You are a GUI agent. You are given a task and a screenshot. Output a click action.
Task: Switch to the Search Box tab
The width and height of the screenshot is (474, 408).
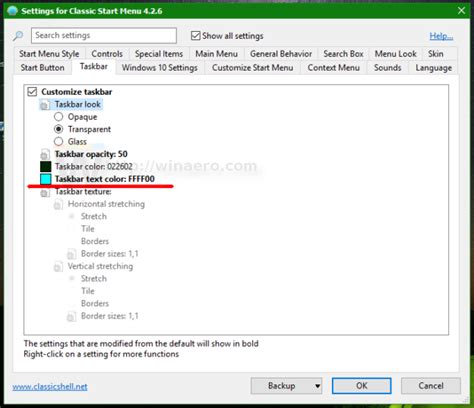click(343, 54)
